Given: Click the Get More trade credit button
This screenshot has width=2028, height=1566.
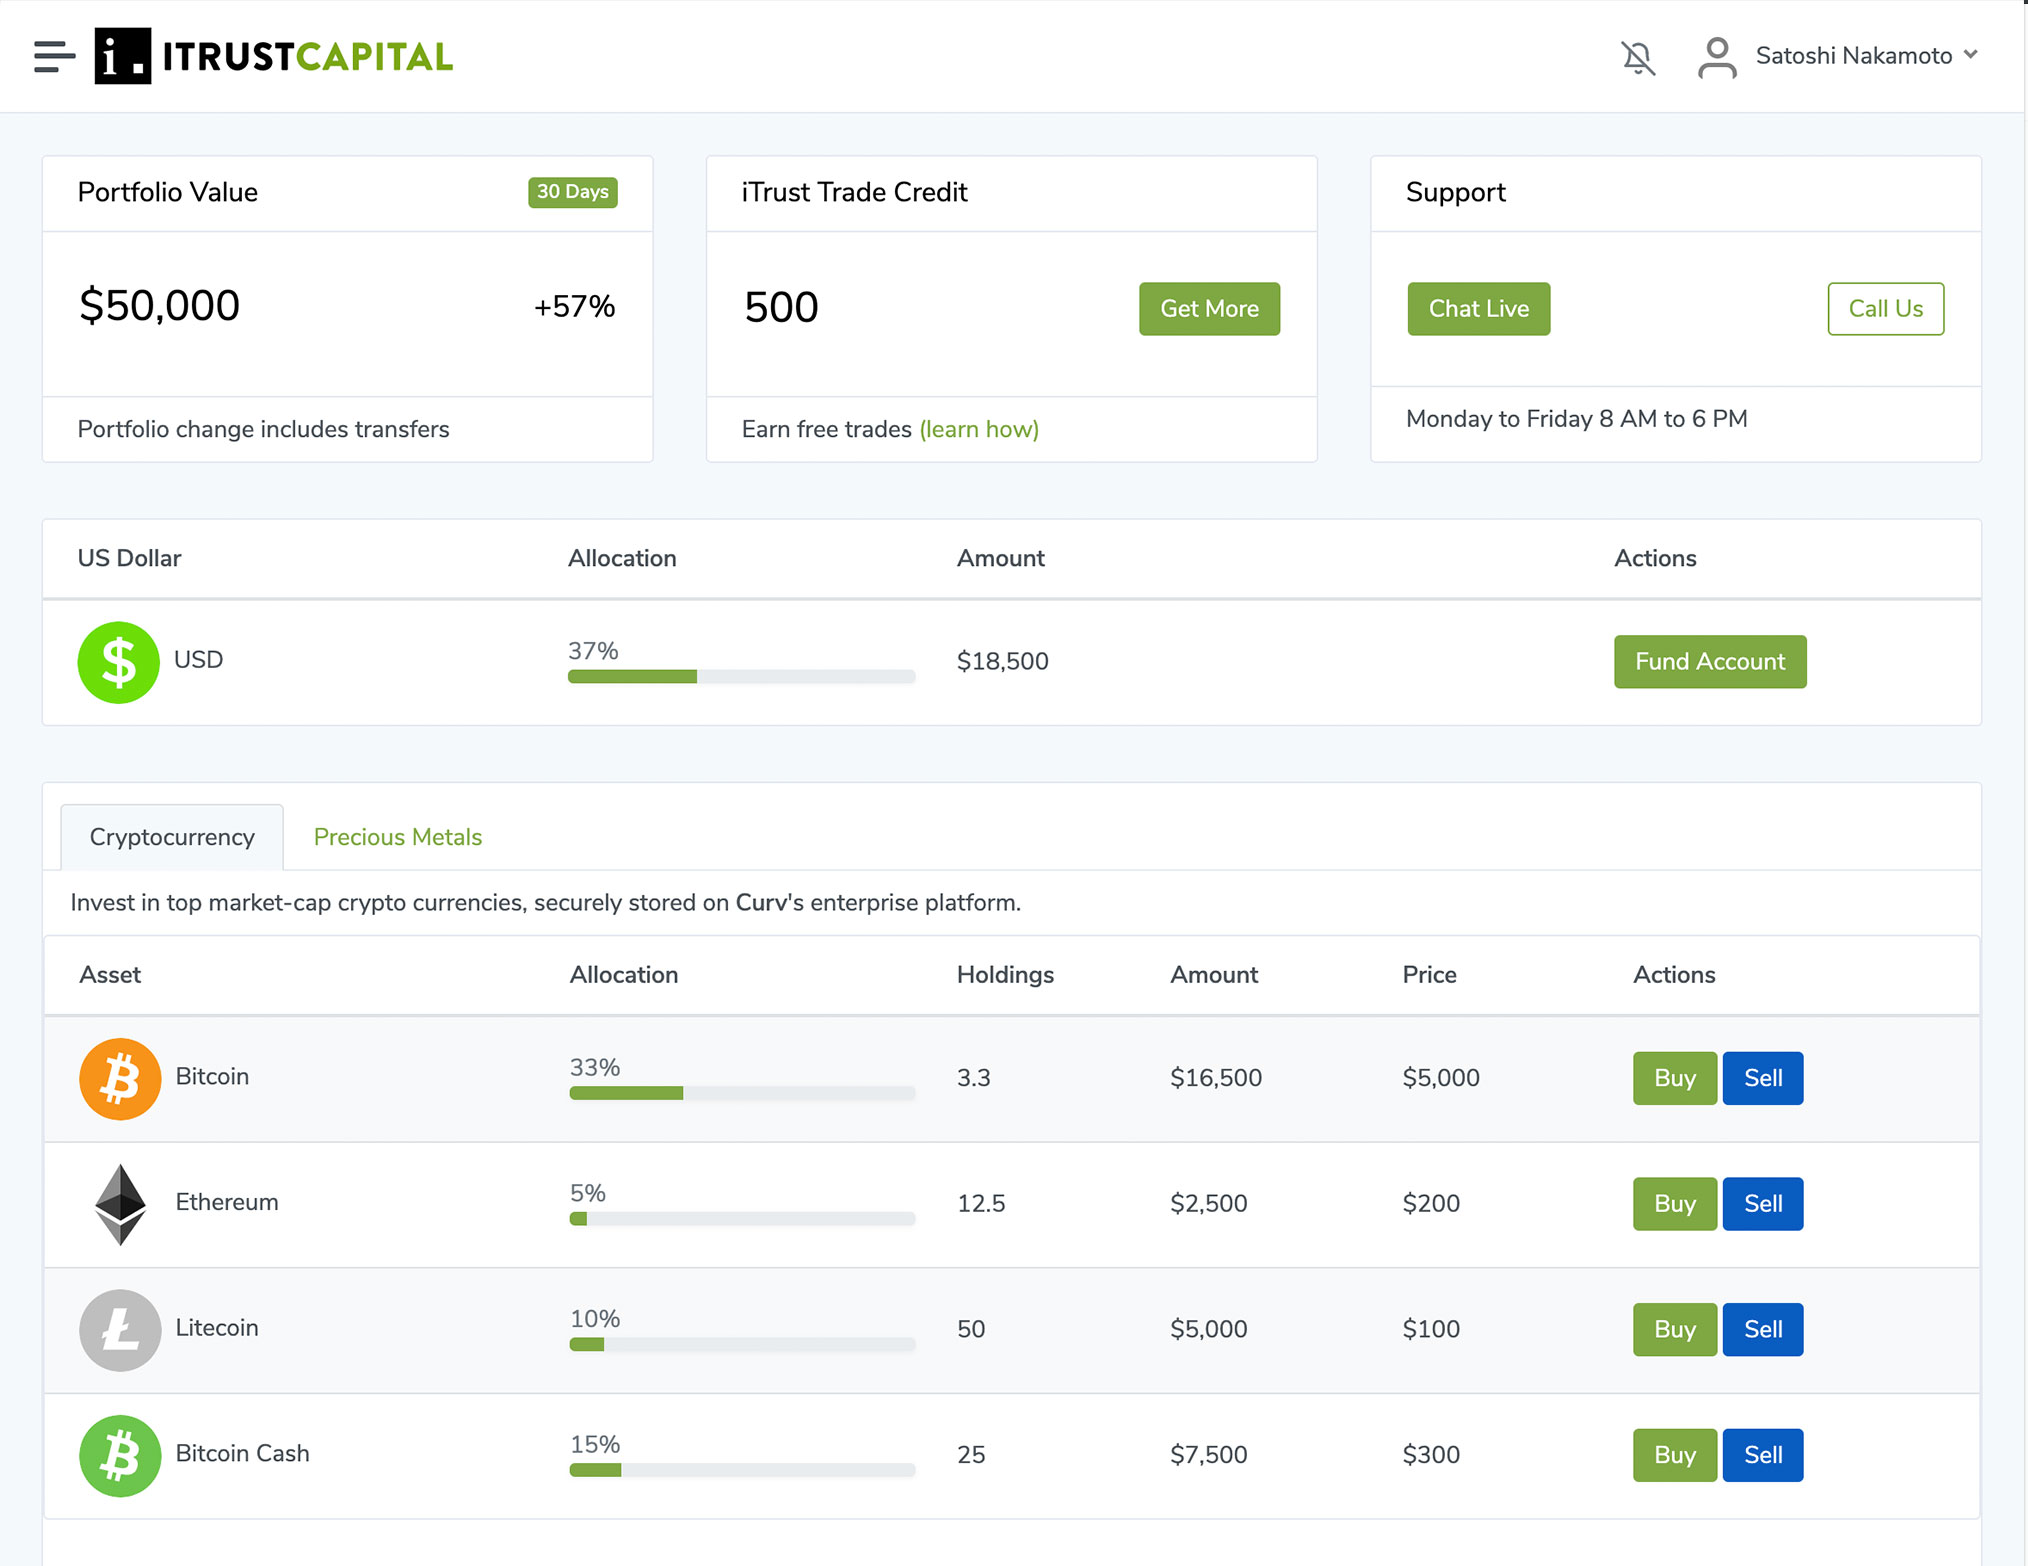Looking at the screenshot, I should point(1209,309).
